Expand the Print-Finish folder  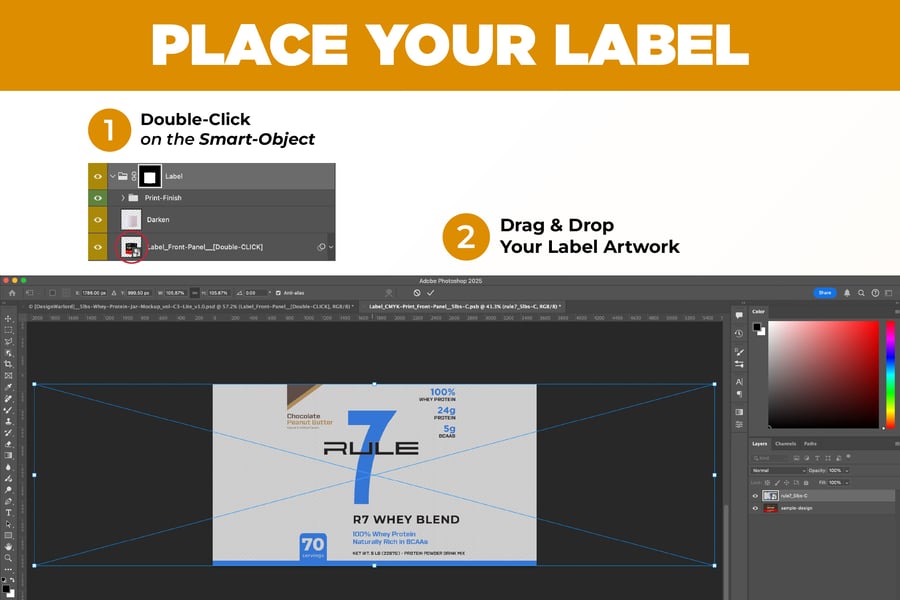tap(123, 198)
